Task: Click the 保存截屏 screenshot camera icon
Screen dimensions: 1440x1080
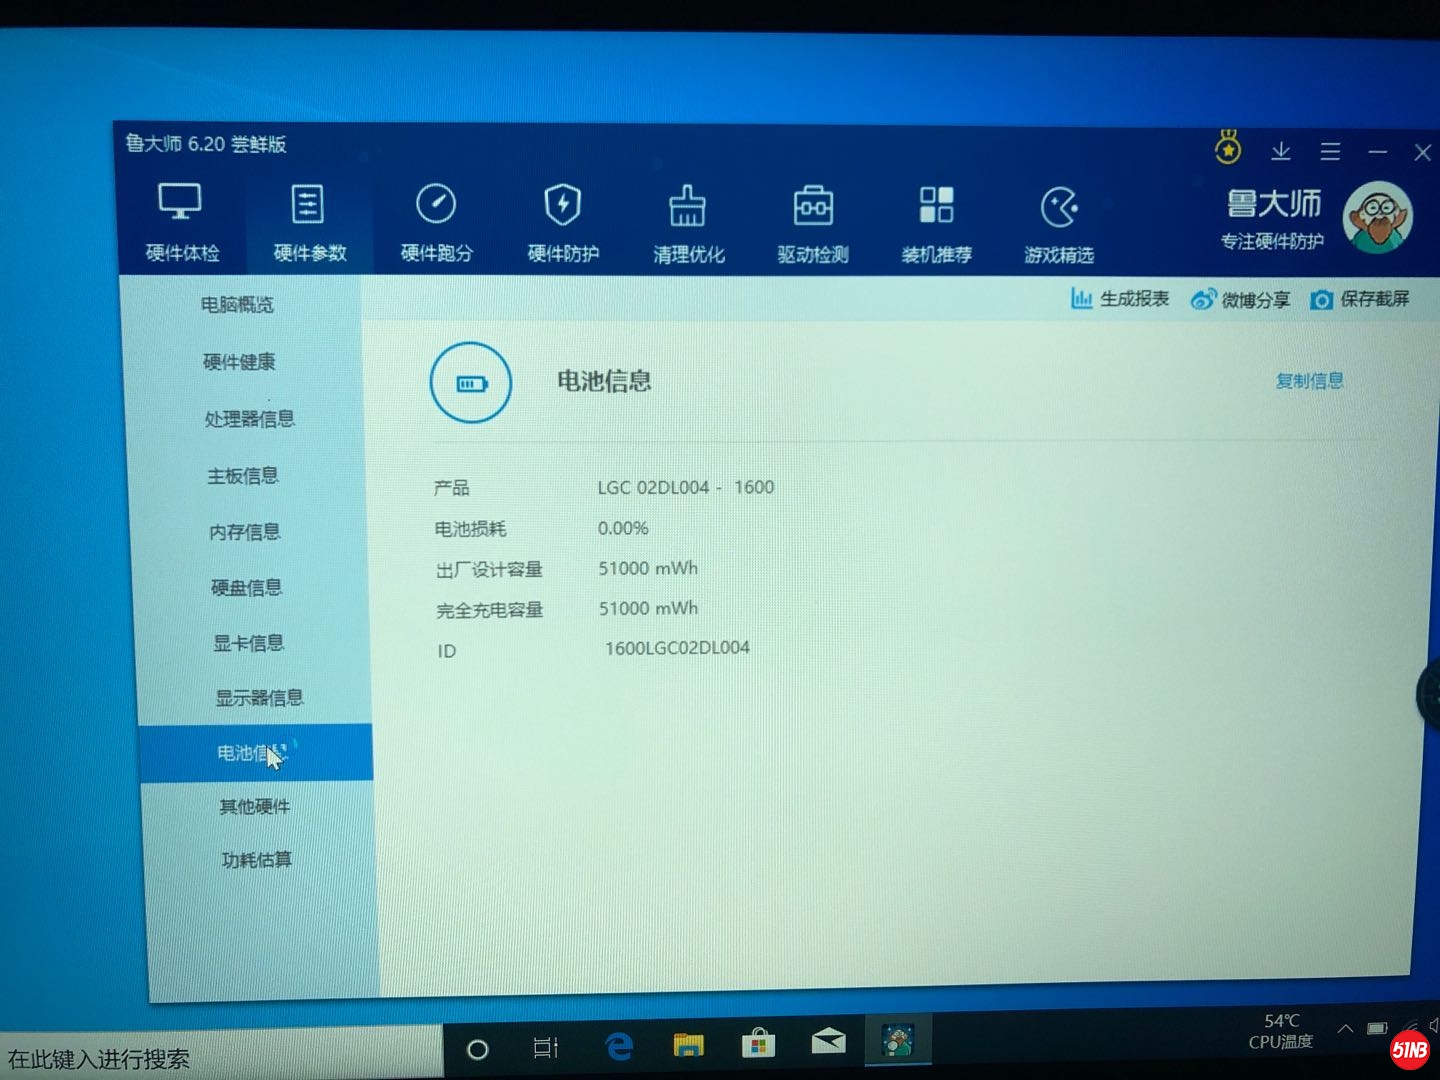Action: tap(1322, 299)
